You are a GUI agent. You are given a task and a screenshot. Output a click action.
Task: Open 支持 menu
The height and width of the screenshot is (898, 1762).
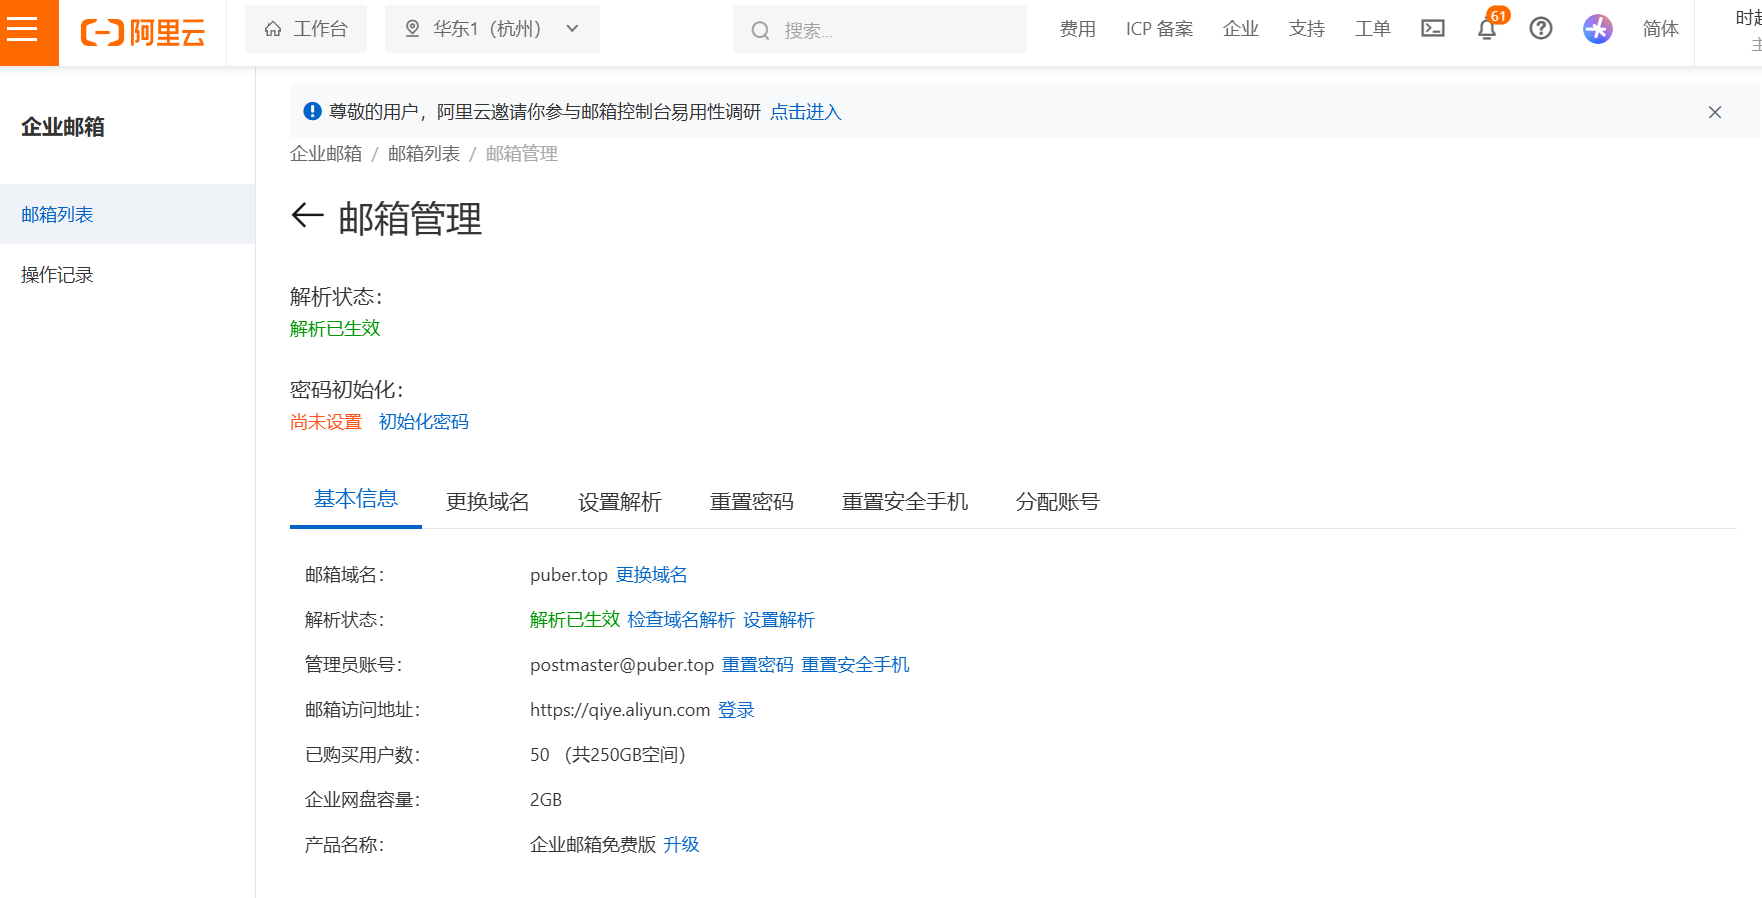pyautogui.click(x=1306, y=29)
